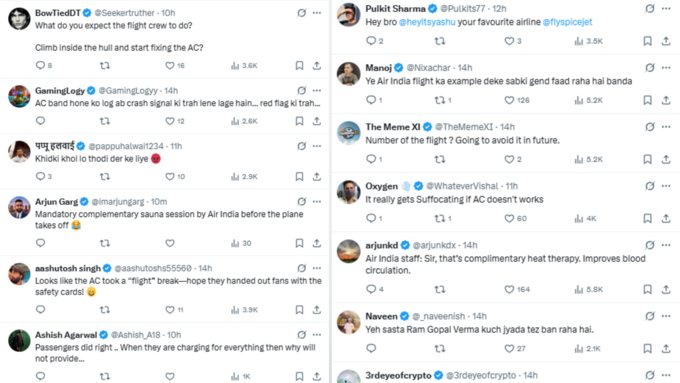This screenshot has width=680, height=383.
Task: Retweet Manoj's Air India tweet
Action: (440, 100)
